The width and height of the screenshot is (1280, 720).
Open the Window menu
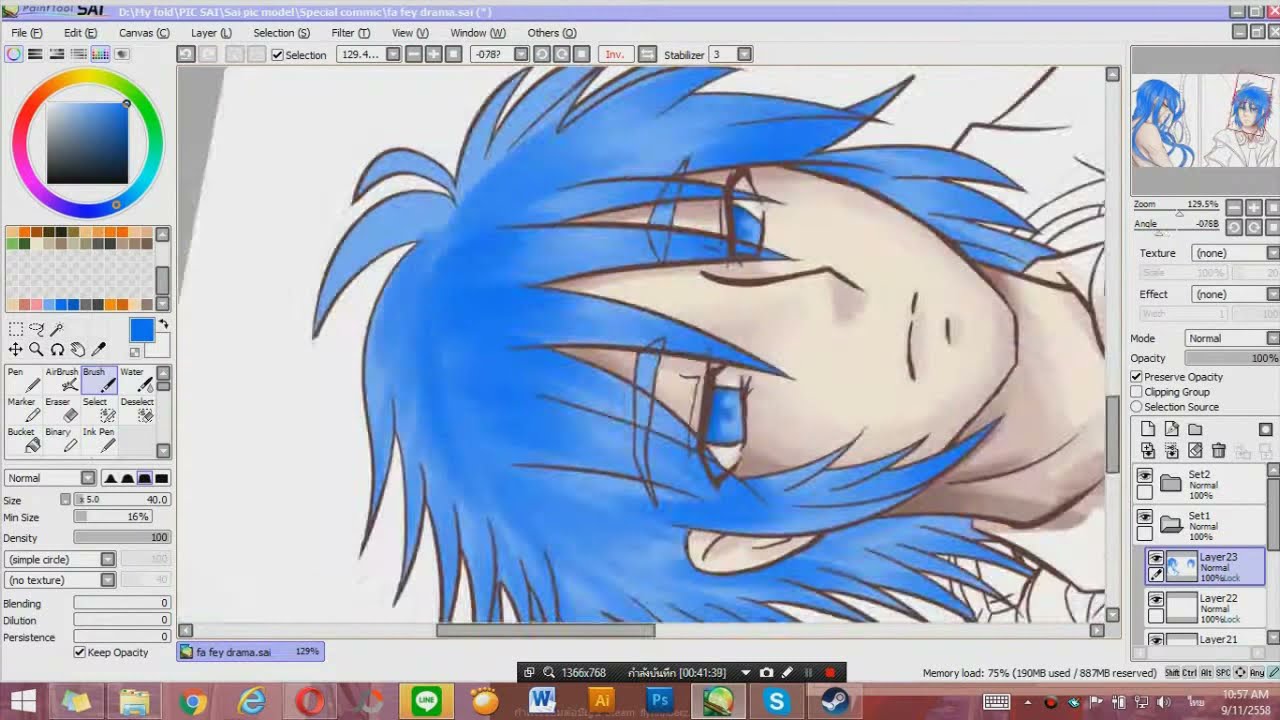click(x=478, y=33)
